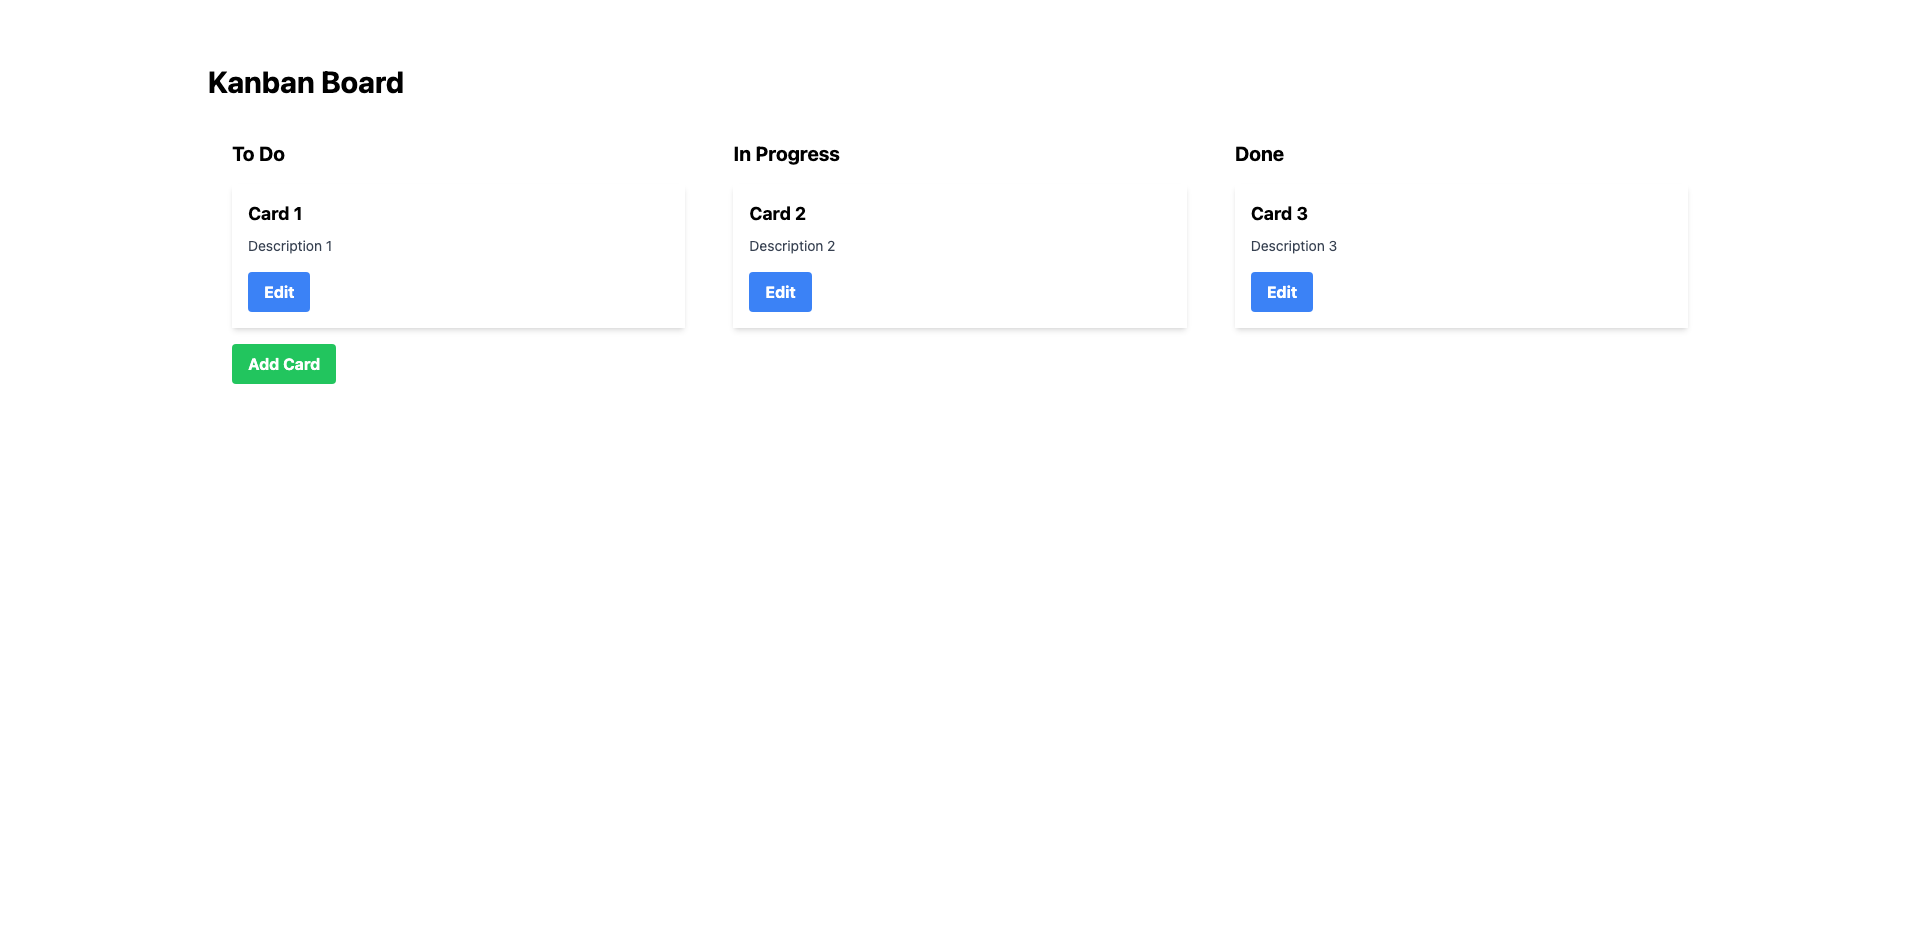Click the Card 1 title text

[275, 214]
